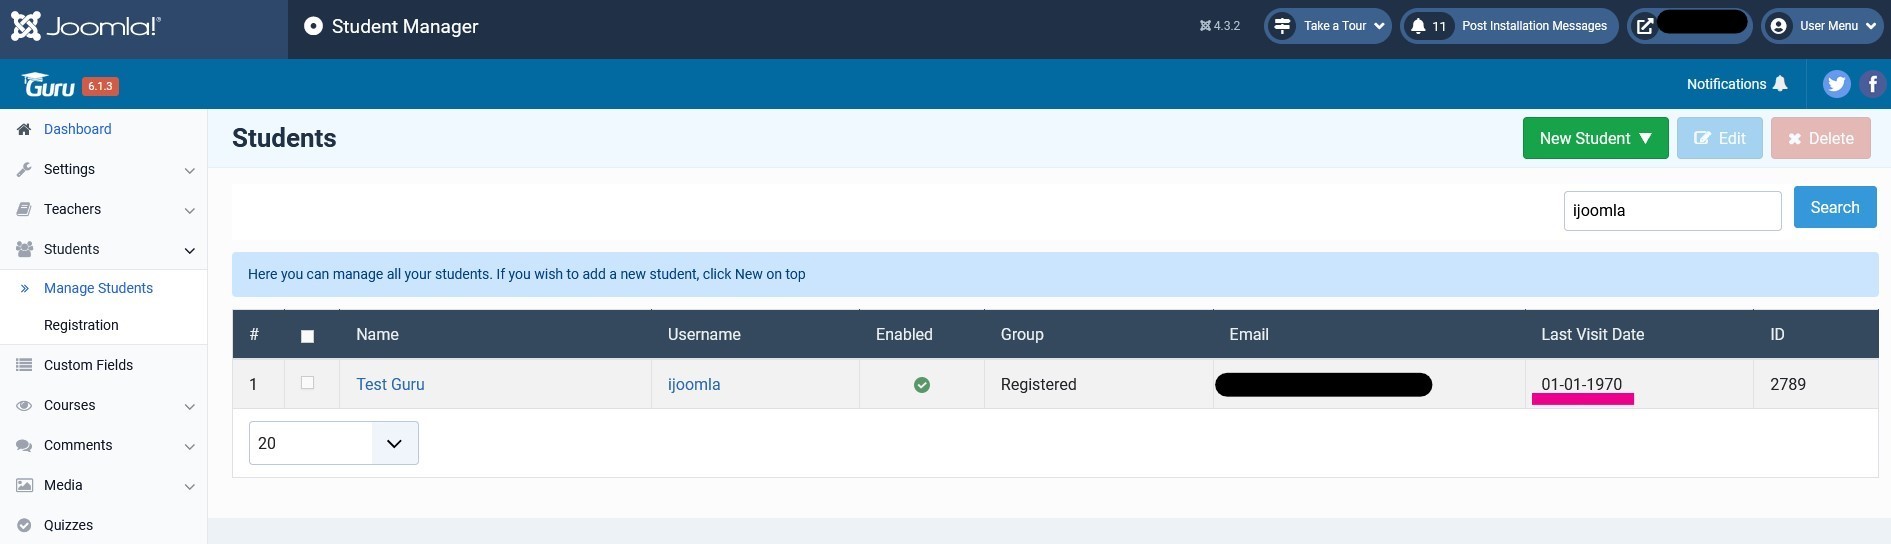1891x544 pixels.
Task: Click the Joomla version 4.3.2 indicator
Action: click(1219, 26)
